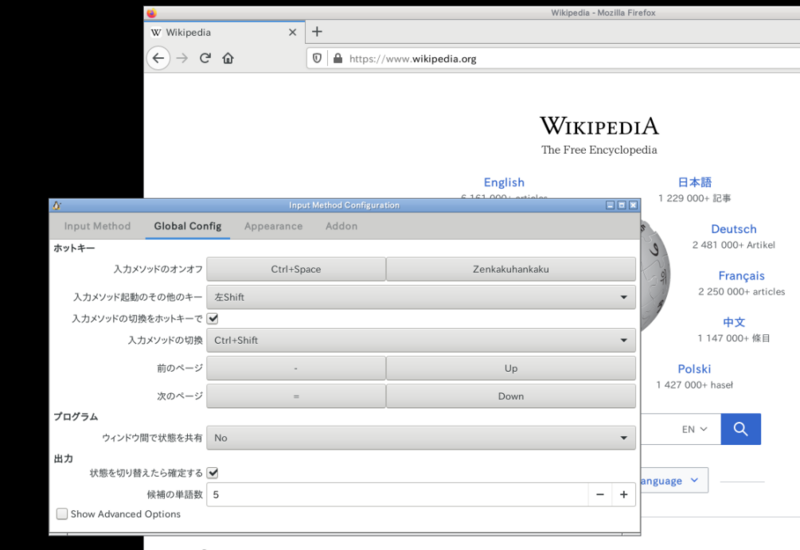Screen dimensions: 800x550
Task: Click the next page Down key button
Action: pos(511,396)
